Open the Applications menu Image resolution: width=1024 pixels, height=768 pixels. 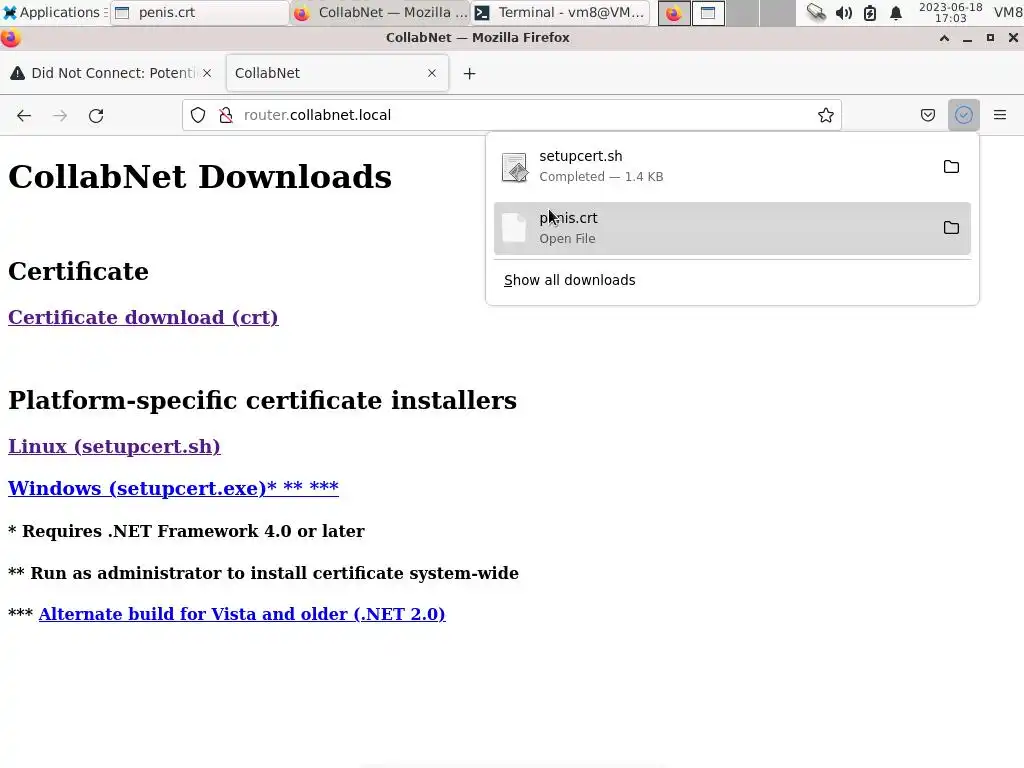[54, 12]
